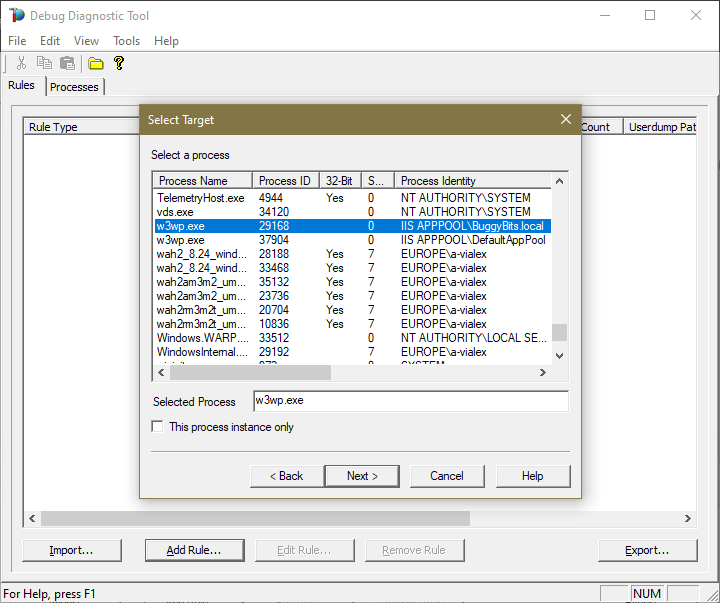
Task: Click the Remove Rule button
Action: point(415,550)
